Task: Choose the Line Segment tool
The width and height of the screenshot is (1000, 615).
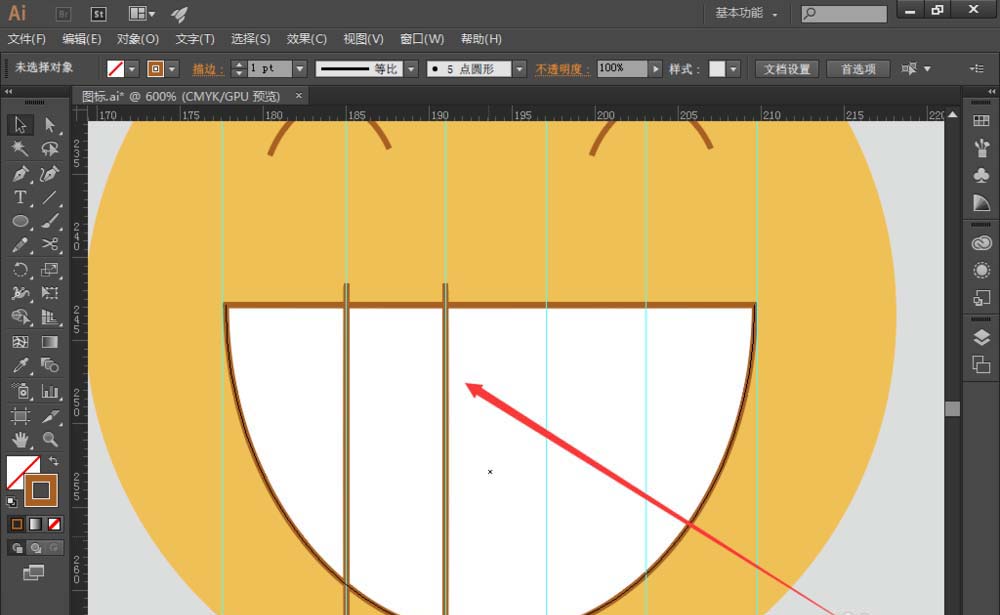Action: 50,198
